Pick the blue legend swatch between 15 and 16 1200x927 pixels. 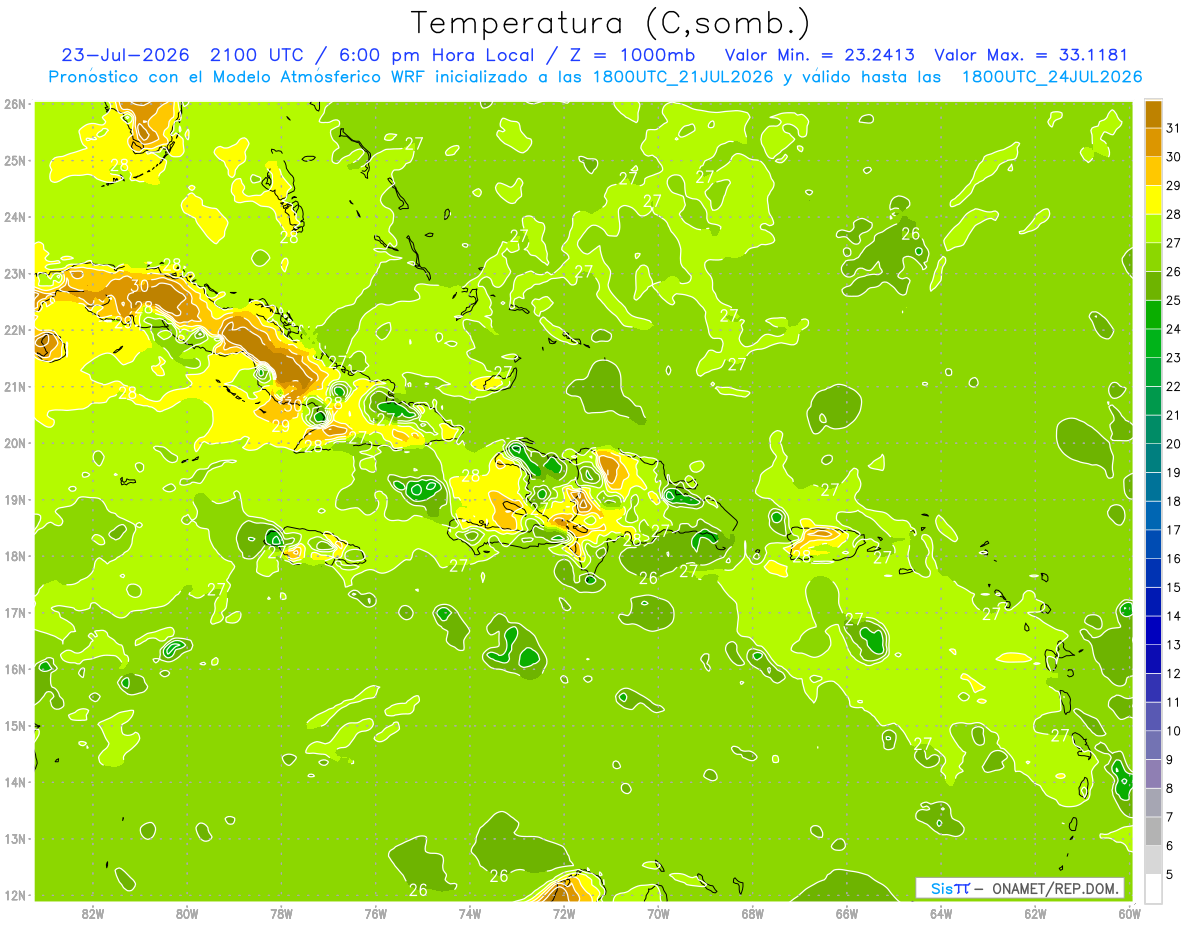click(1153, 573)
